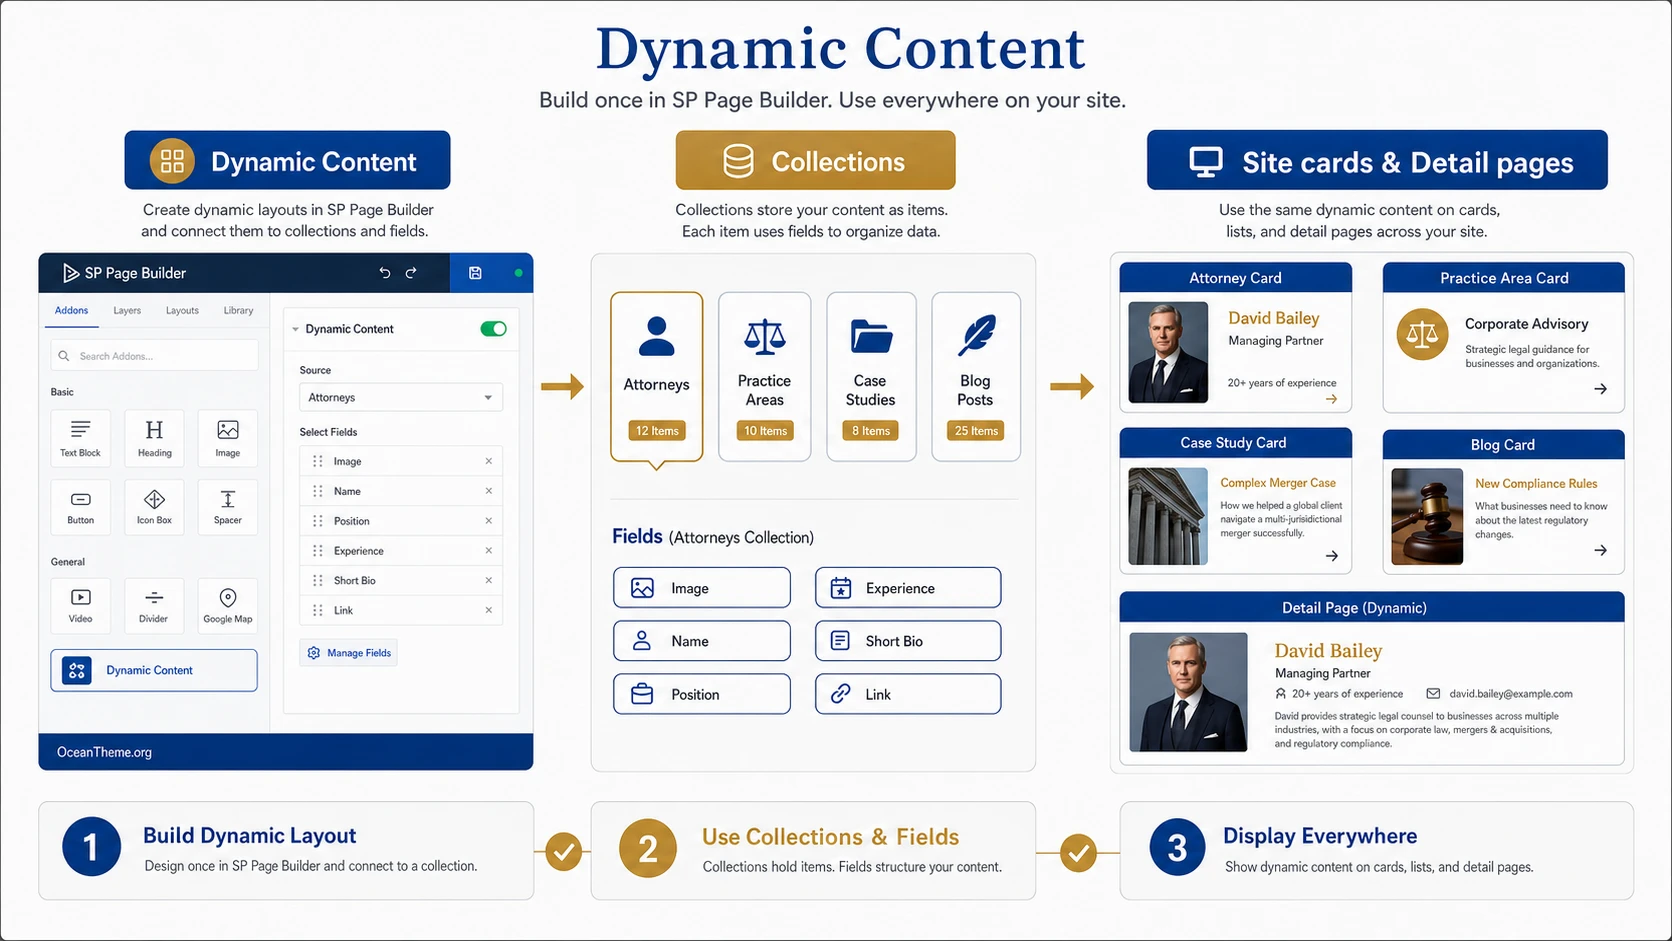Add the Divider addon
1672x941 pixels.
(x=154, y=605)
